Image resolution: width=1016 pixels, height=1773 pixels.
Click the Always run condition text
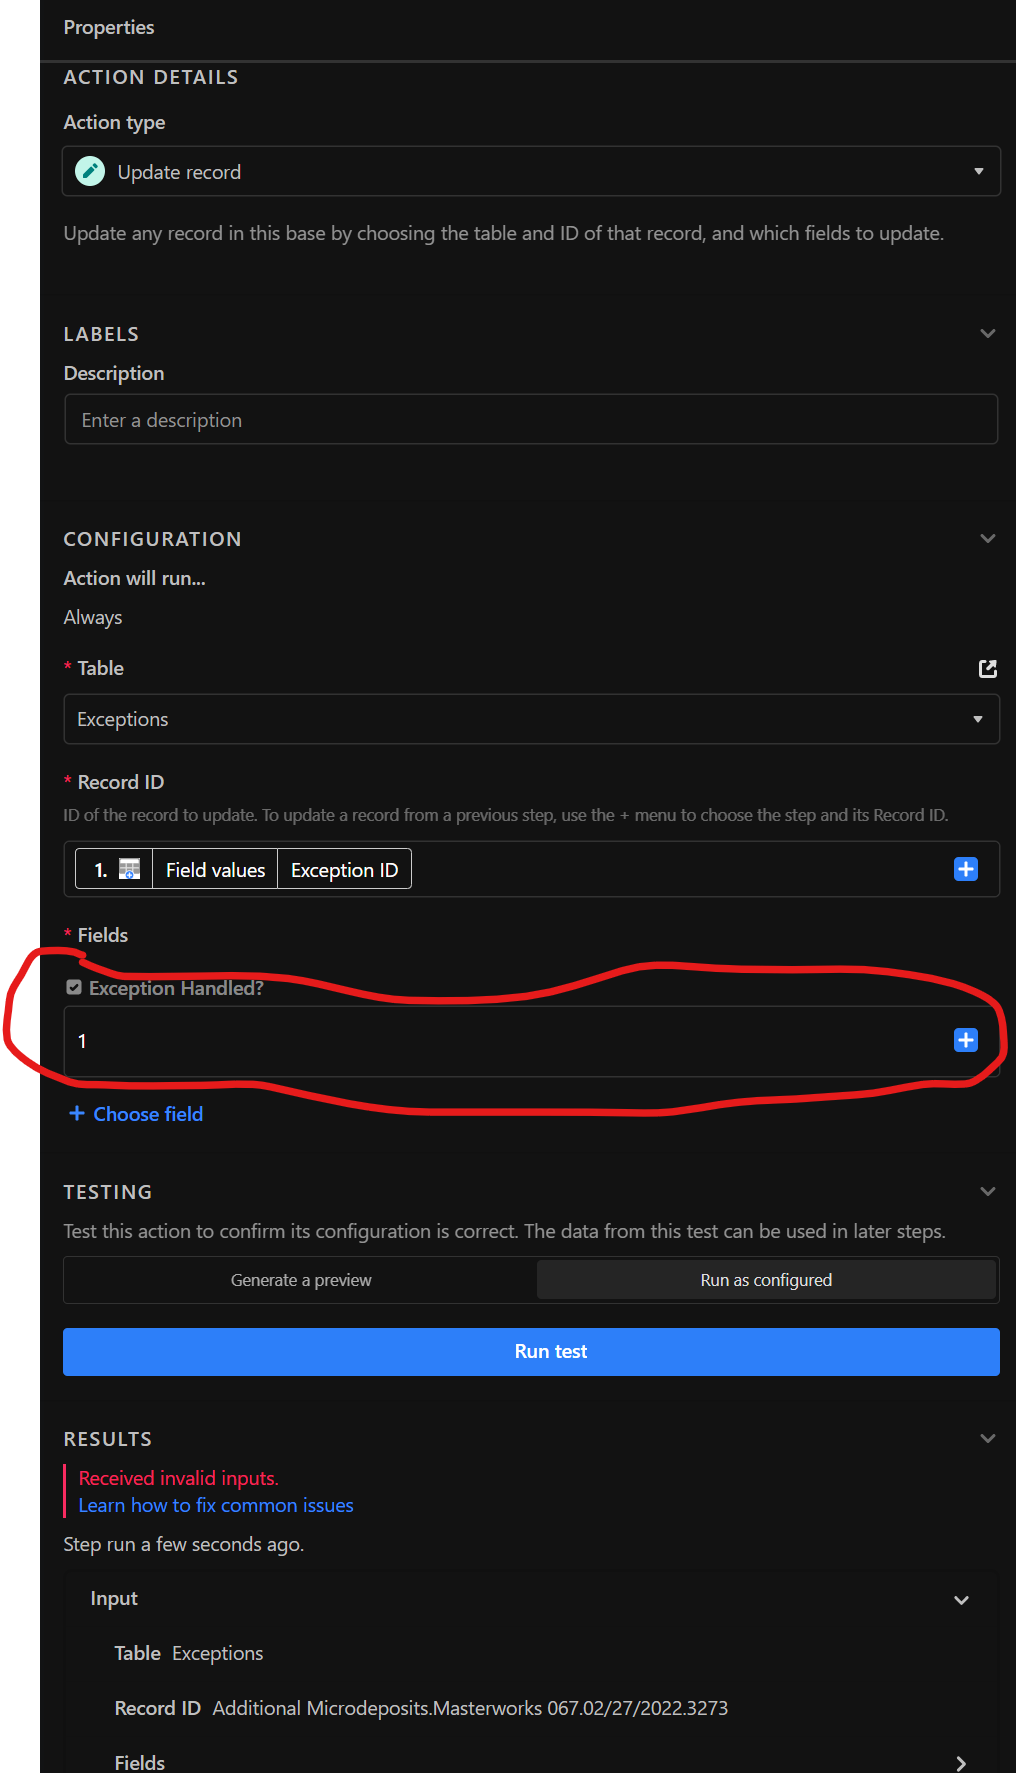(93, 618)
